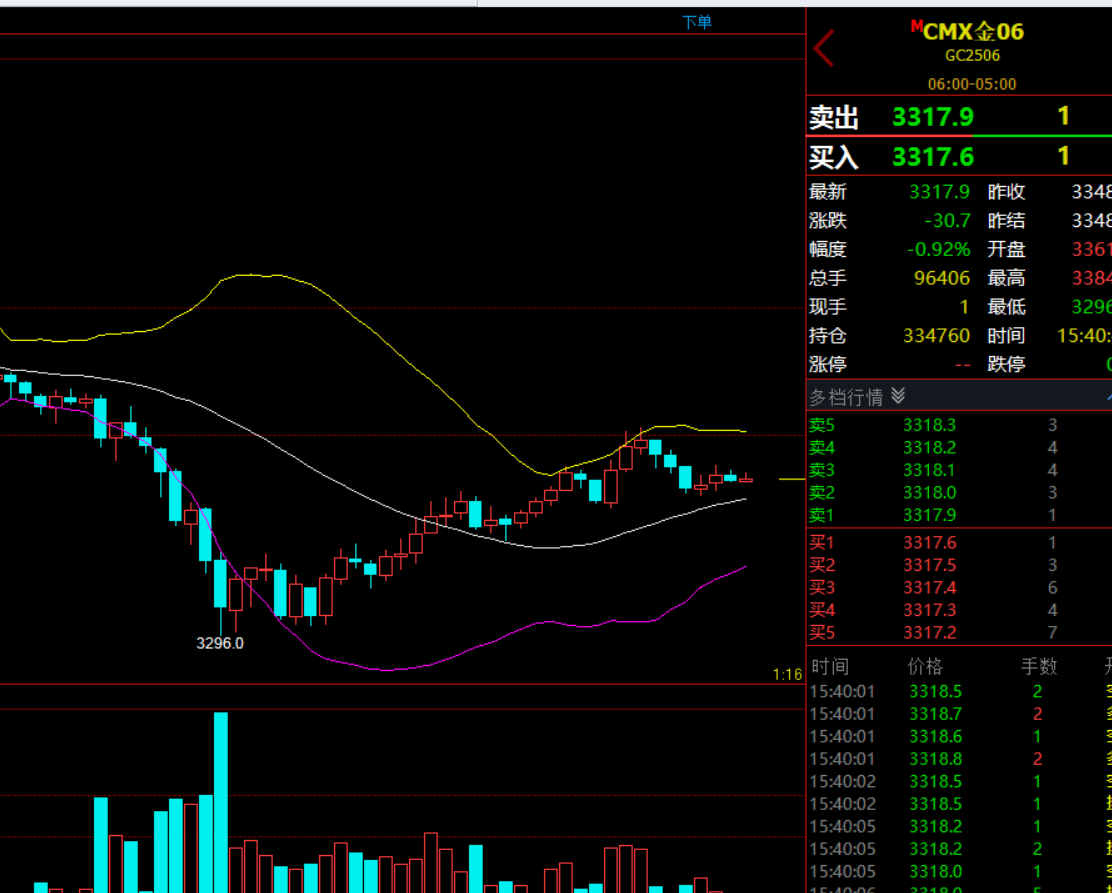Click the 手数 column header

tap(1039, 666)
